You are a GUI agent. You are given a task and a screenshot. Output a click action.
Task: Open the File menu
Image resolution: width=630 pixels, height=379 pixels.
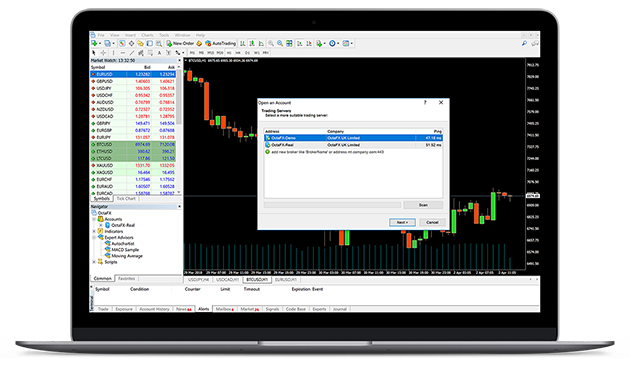click(101, 35)
